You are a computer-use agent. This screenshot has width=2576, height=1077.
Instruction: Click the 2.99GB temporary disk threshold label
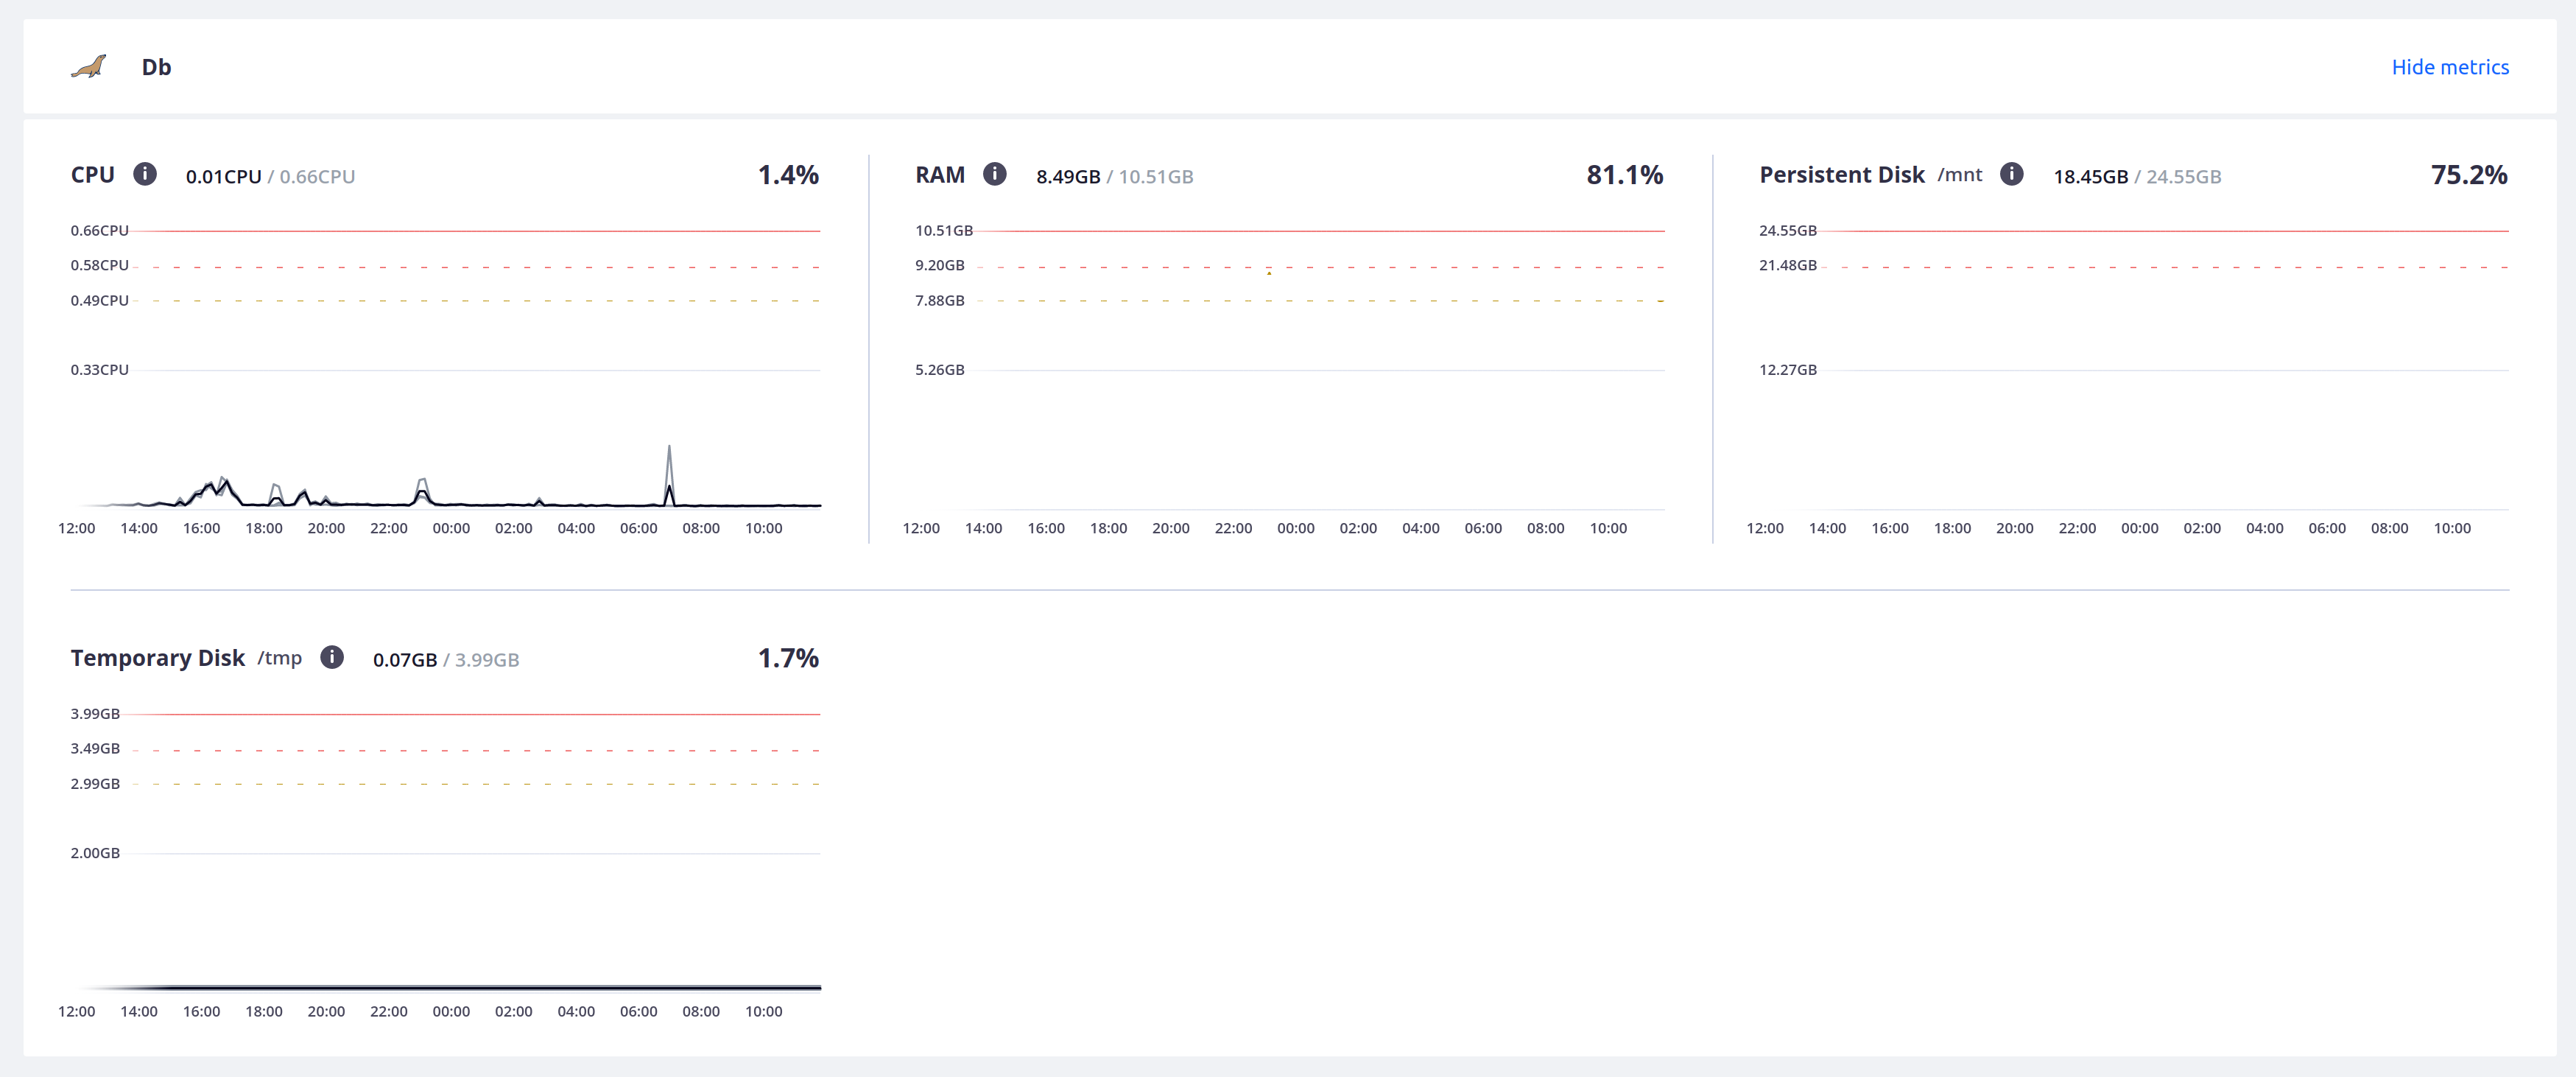pos(95,784)
